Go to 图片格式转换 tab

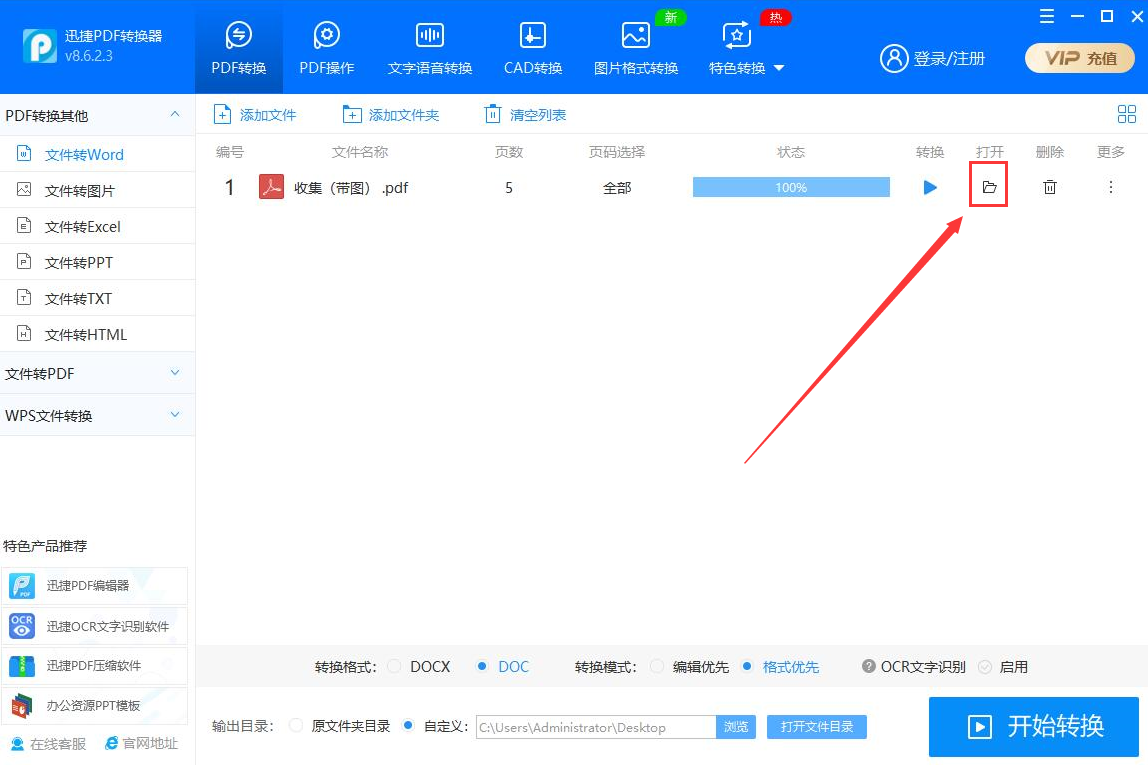636,48
